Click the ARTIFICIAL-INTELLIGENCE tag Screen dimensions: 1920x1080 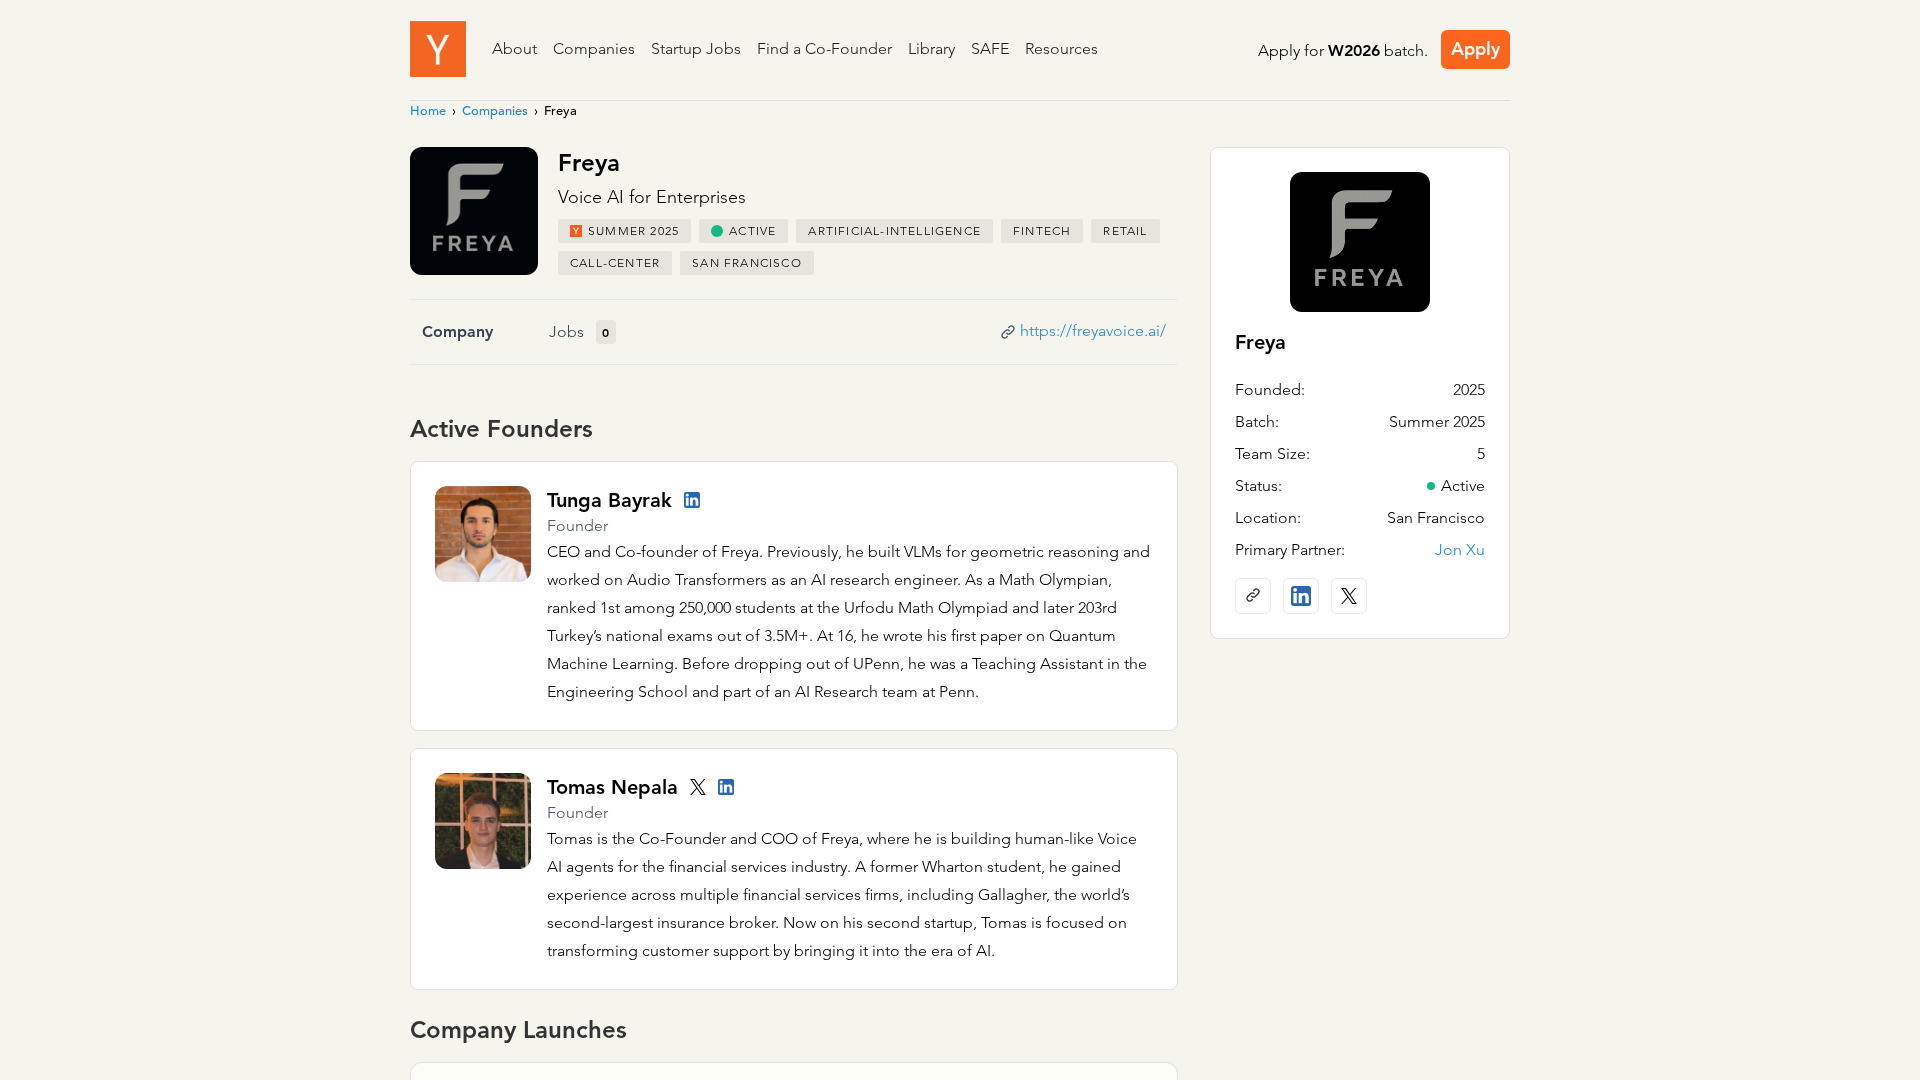tap(894, 231)
